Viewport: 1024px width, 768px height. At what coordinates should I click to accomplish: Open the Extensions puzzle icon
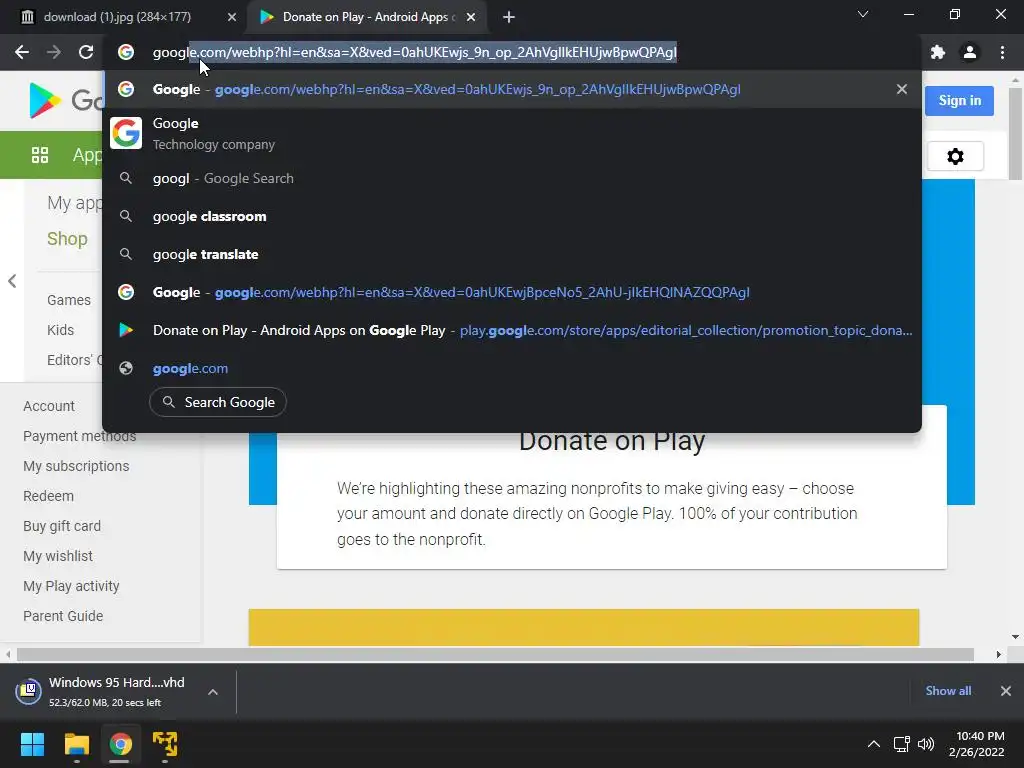(x=938, y=52)
